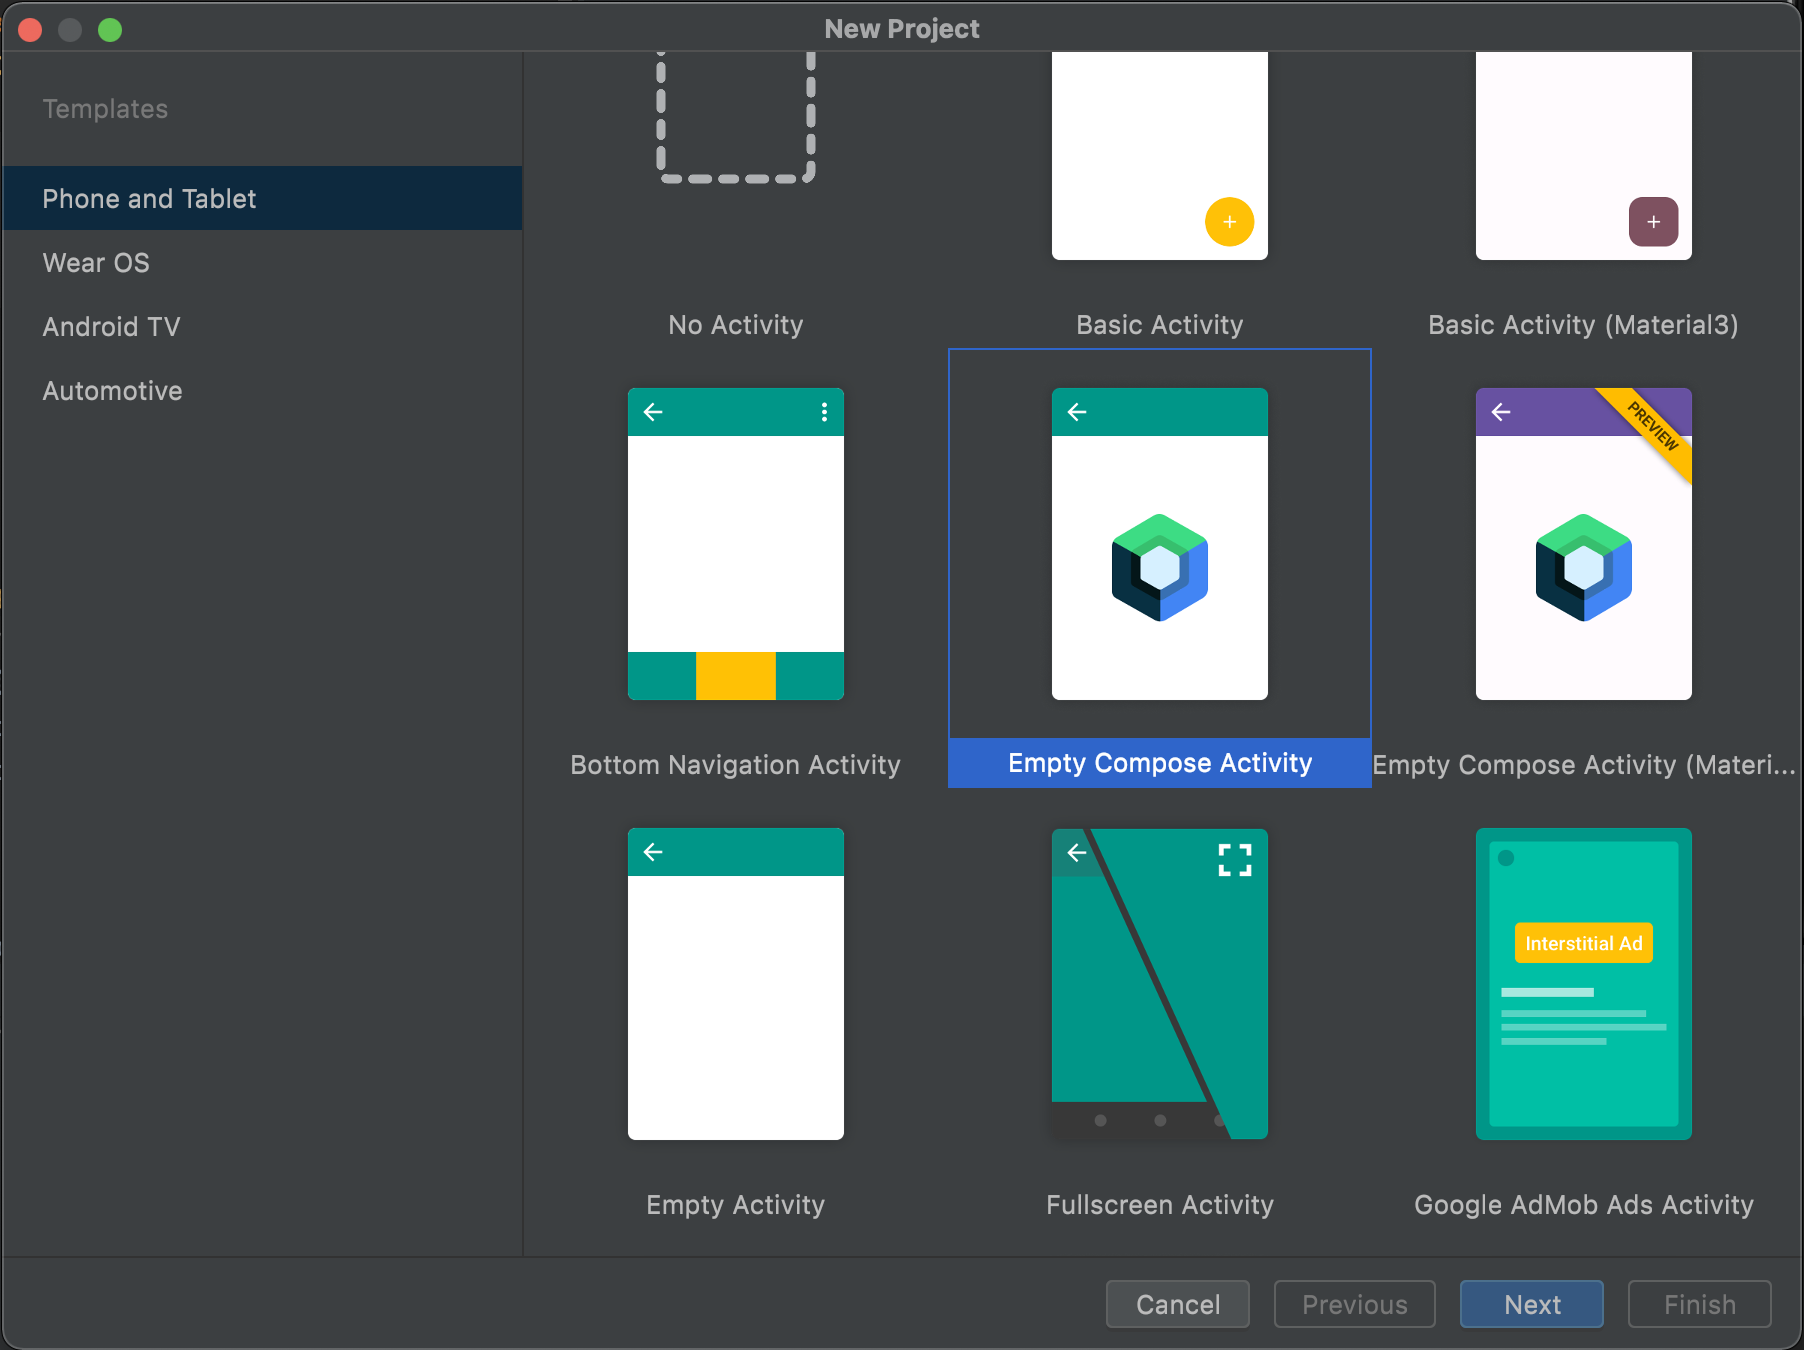Click the 'Bottom Navigation Activity' label
This screenshot has height=1350, width=1804.
[736, 765]
